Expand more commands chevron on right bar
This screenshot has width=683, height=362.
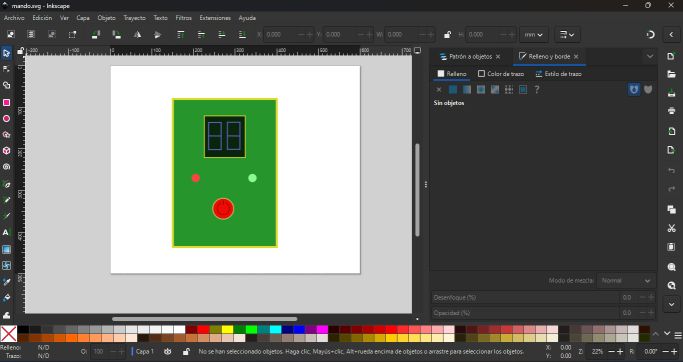pos(671,304)
